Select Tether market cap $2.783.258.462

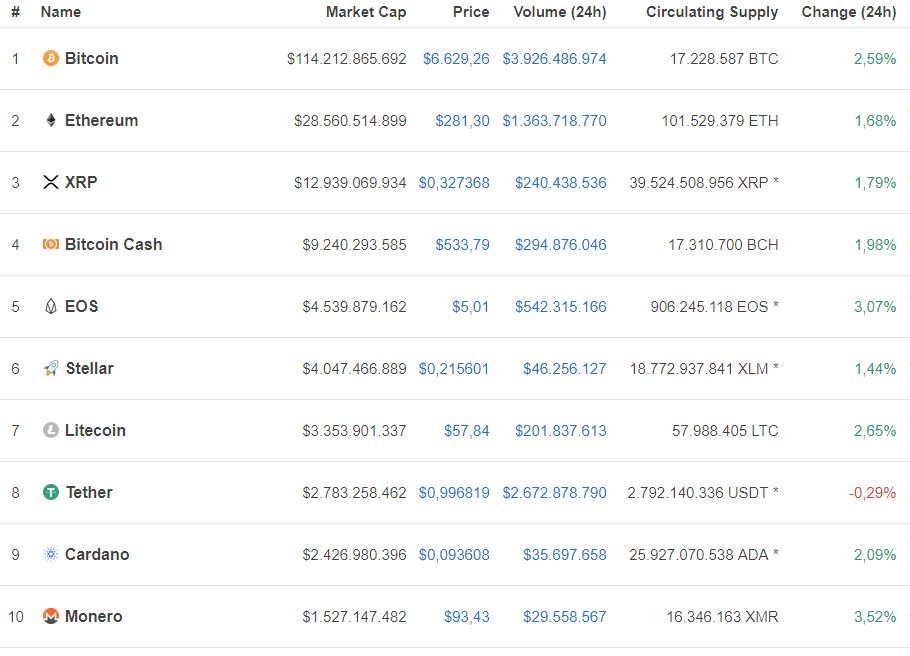354,493
